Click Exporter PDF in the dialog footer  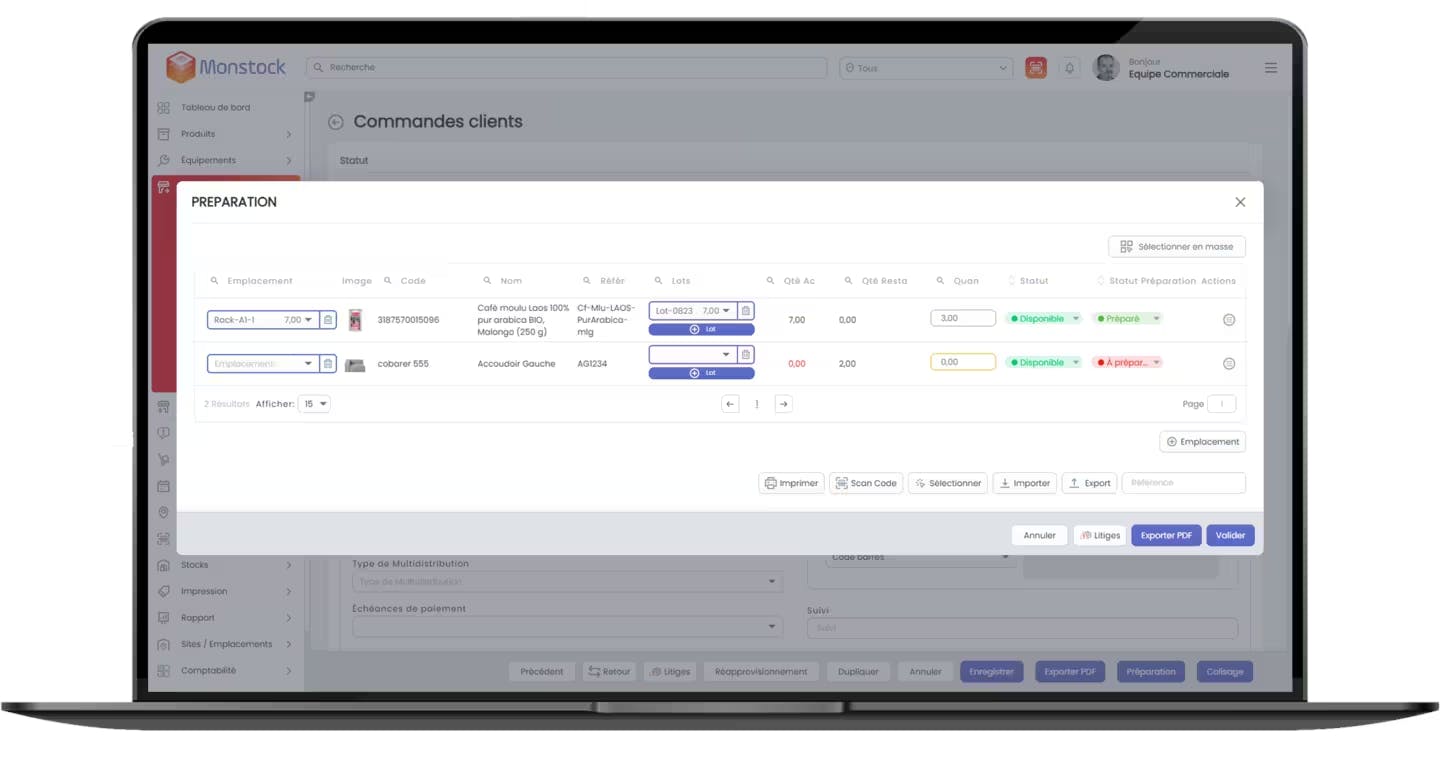coord(1166,536)
